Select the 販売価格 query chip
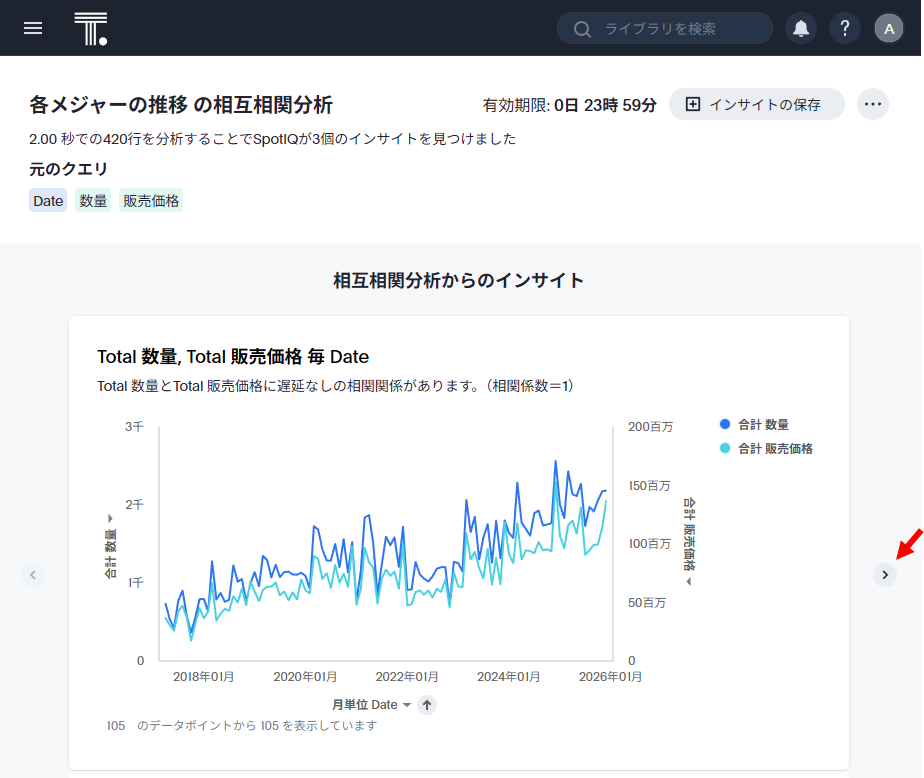 coord(151,201)
